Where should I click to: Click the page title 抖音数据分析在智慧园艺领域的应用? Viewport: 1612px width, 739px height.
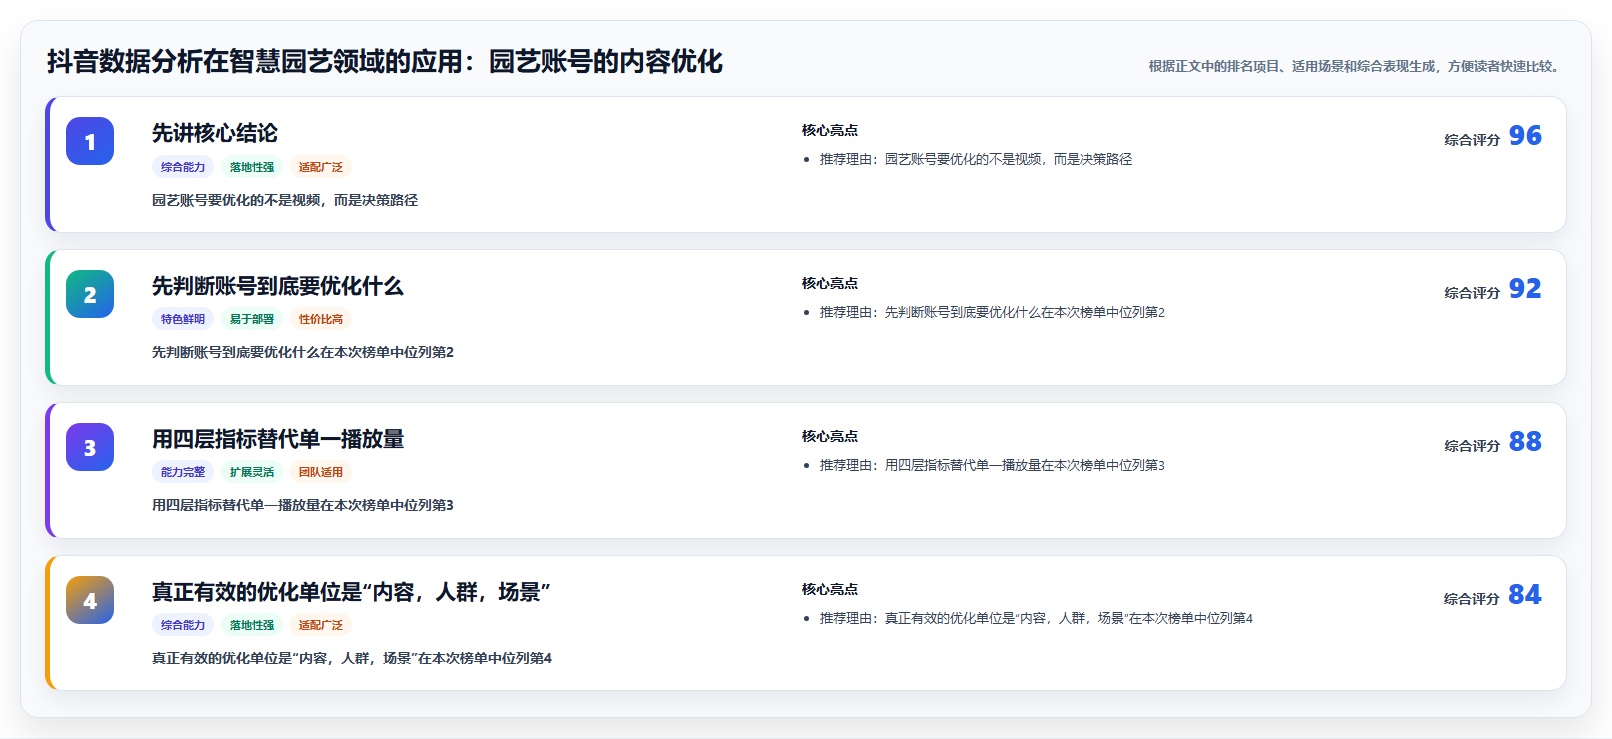click(385, 61)
